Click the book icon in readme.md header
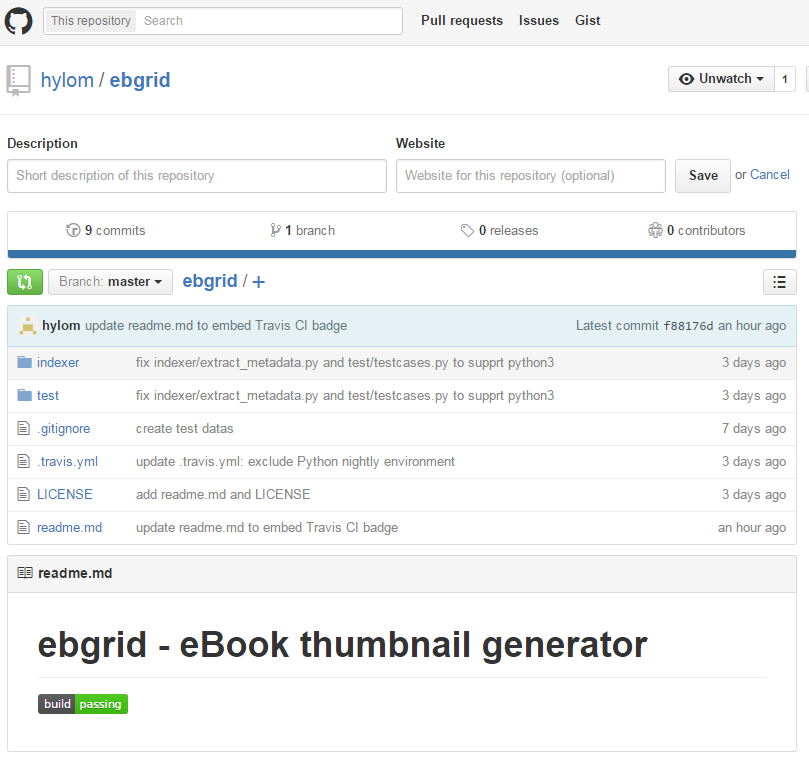The image size is (809, 776). click(x=25, y=573)
